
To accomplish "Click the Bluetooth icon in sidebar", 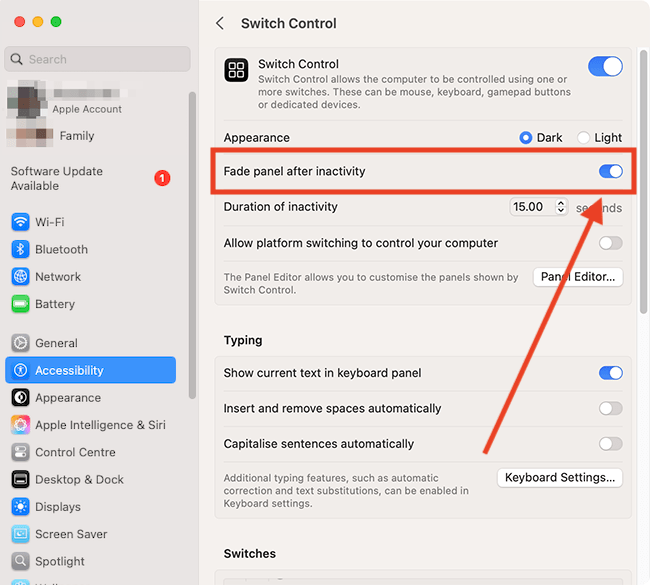I will (20, 249).
